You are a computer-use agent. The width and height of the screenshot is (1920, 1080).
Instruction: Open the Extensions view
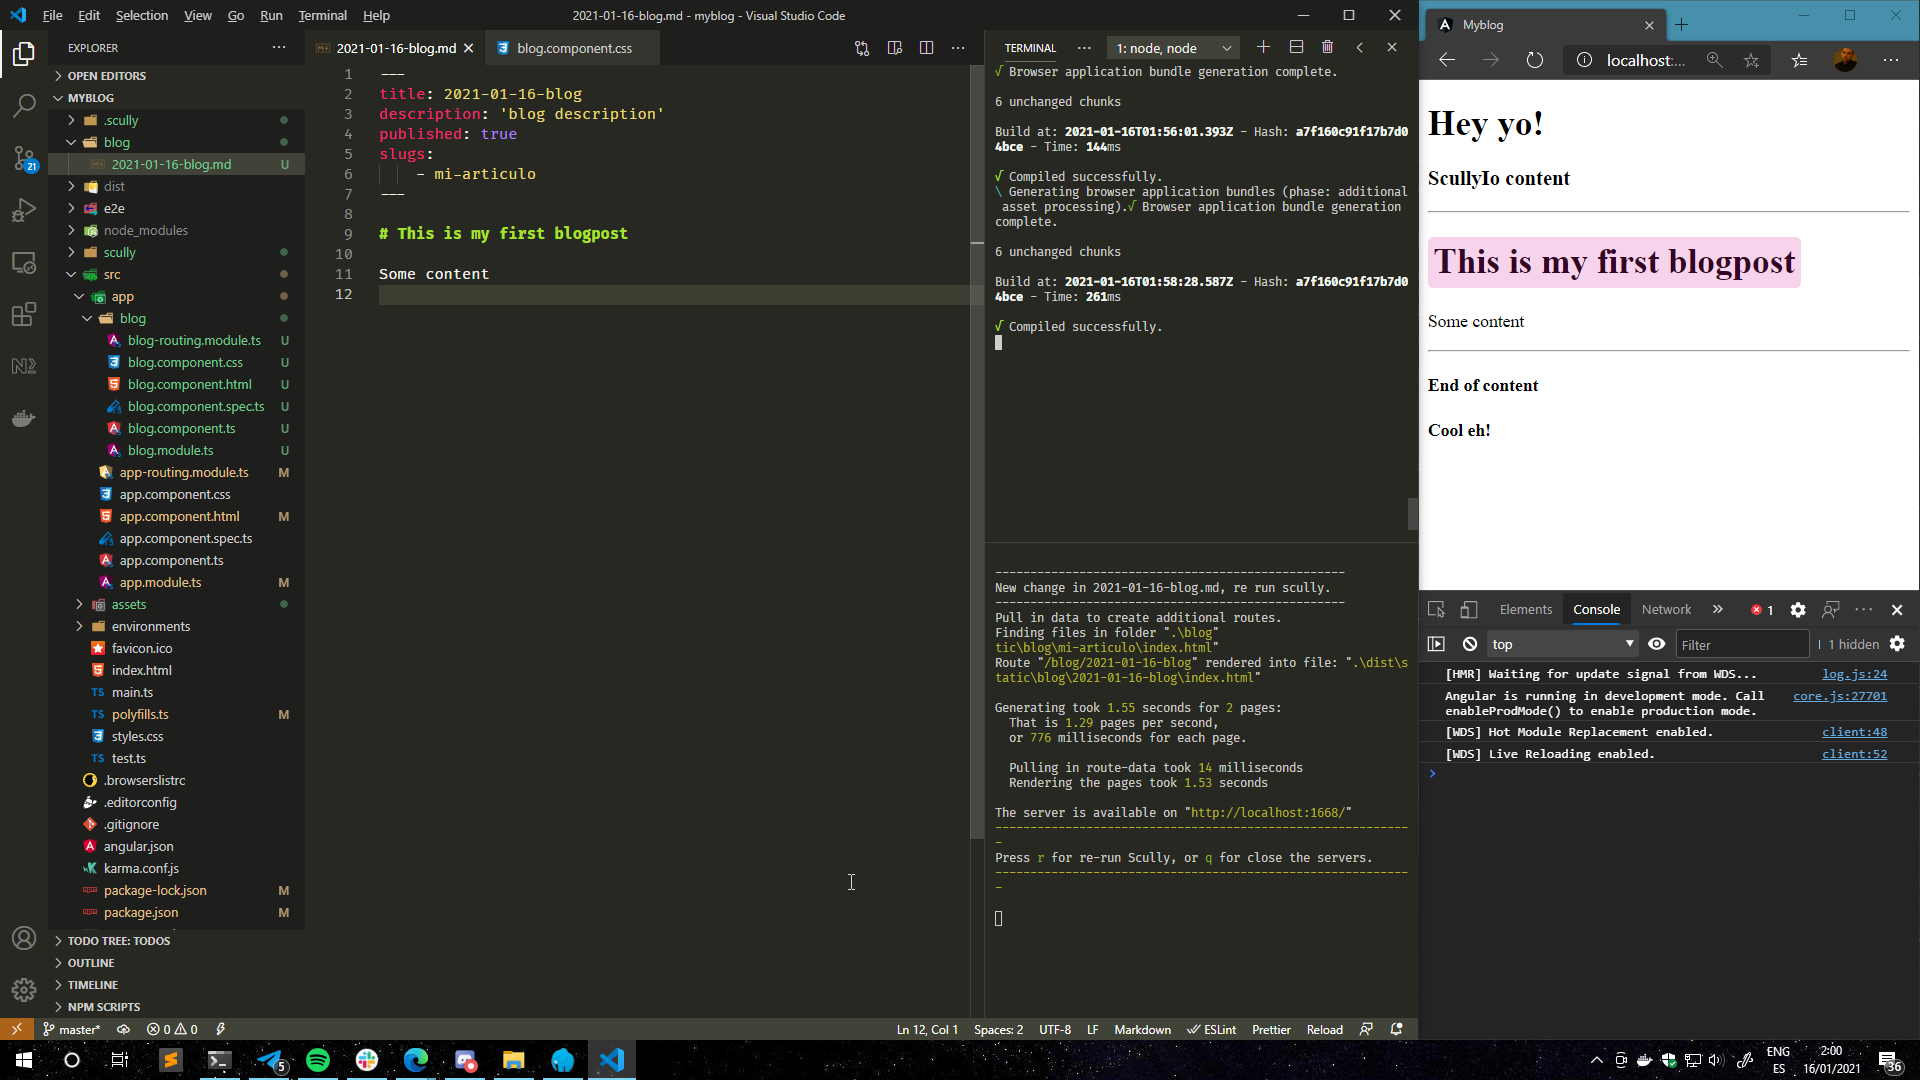click(24, 314)
